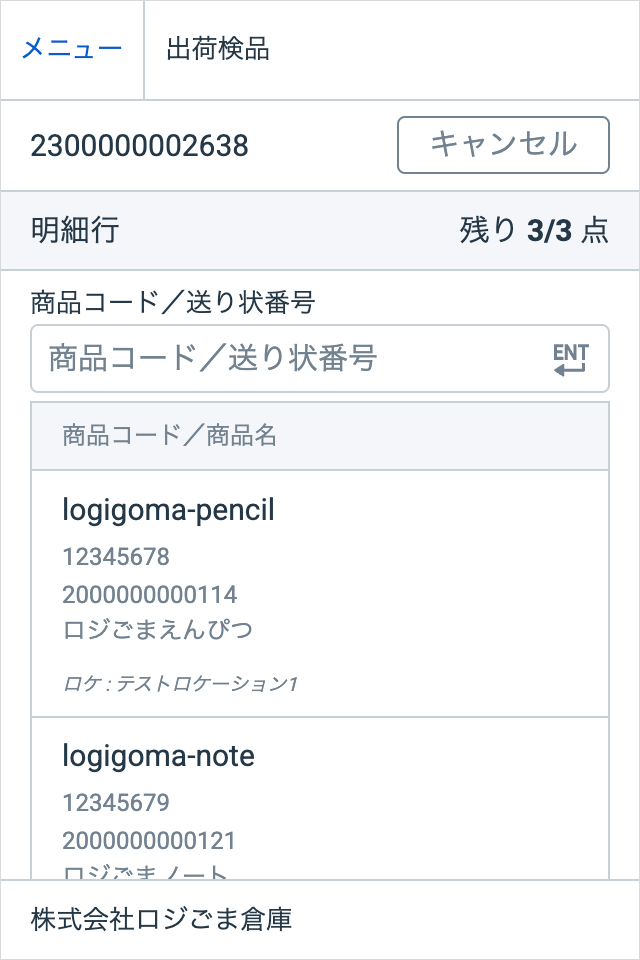Click the 商品コード／送り状番号 field label
The image size is (640, 960).
(x=174, y=302)
